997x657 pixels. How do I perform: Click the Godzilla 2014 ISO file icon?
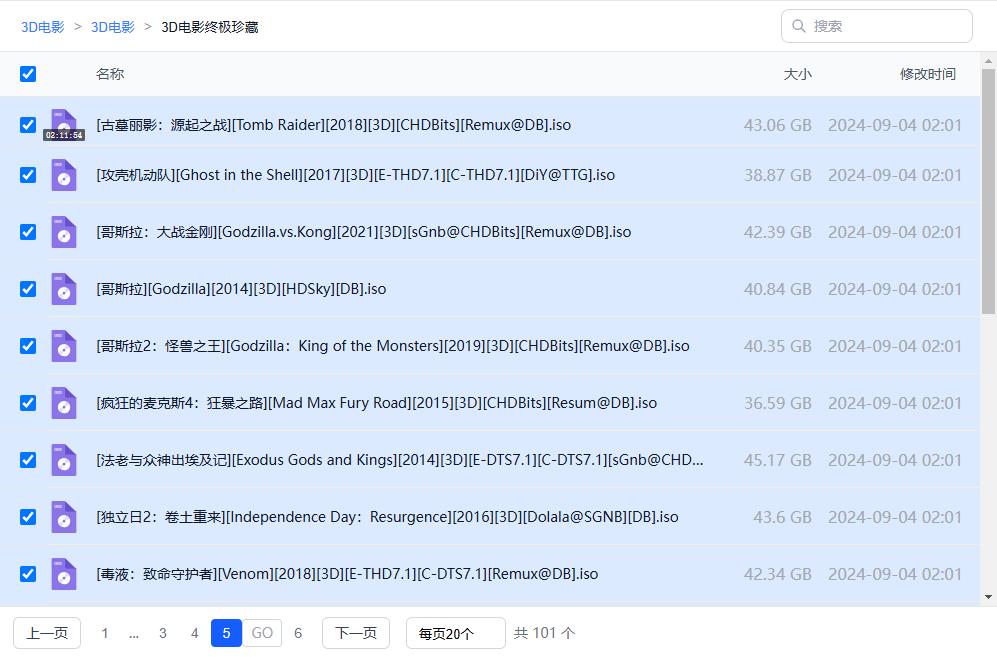[x=64, y=289]
